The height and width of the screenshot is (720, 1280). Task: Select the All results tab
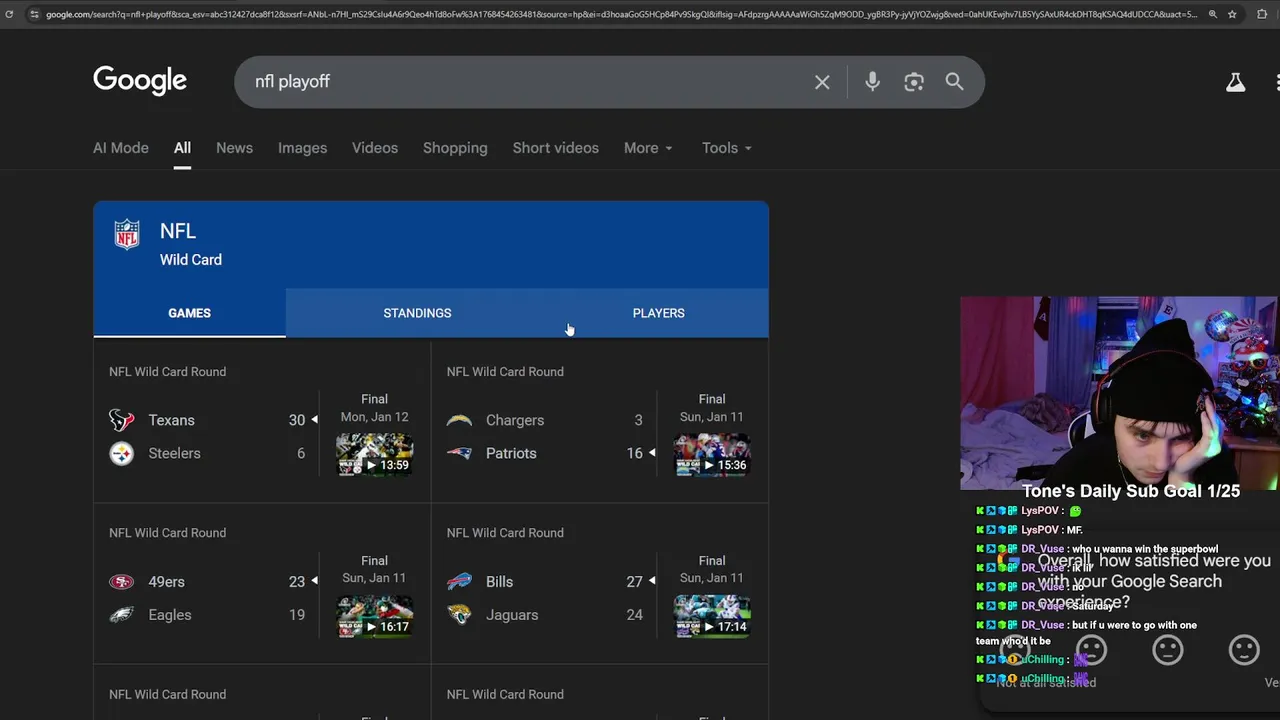coord(182,148)
